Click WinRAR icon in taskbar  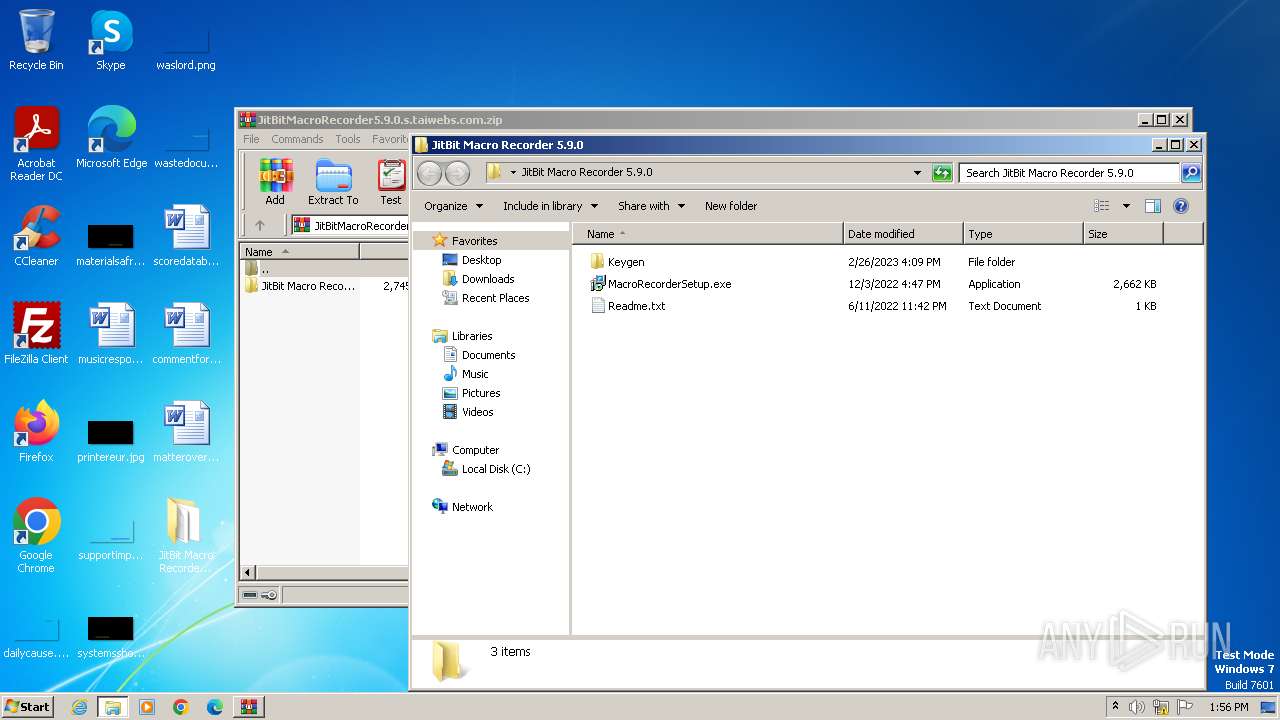pos(248,707)
